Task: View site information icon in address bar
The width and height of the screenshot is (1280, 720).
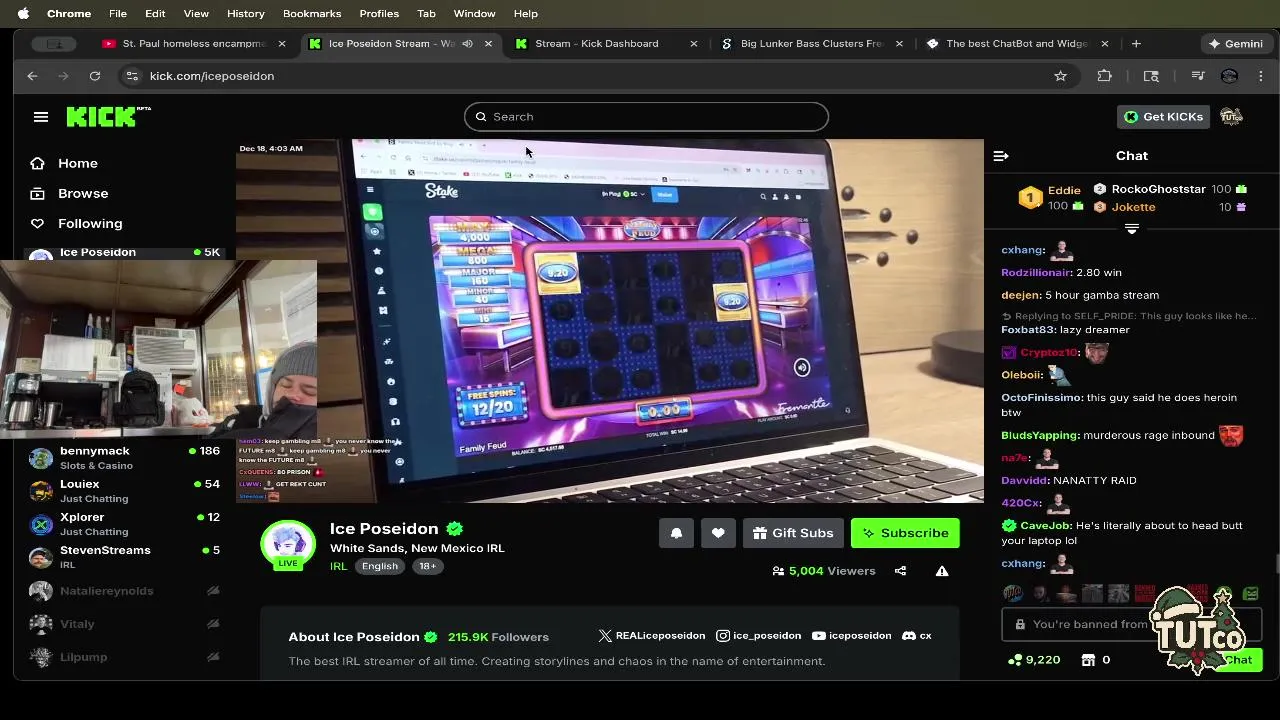Action: tap(131, 76)
